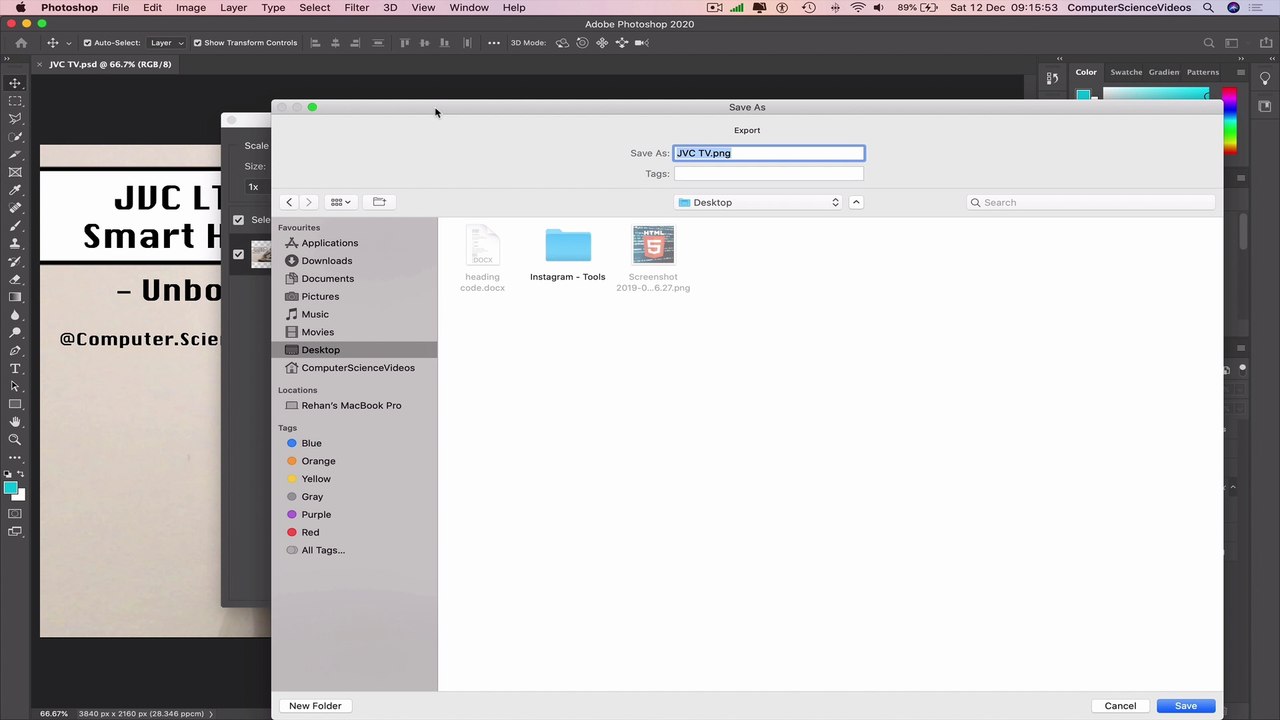This screenshot has width=1280, height=720.
Task: Open the view options grid dropdown
Action: click(341, 202)
